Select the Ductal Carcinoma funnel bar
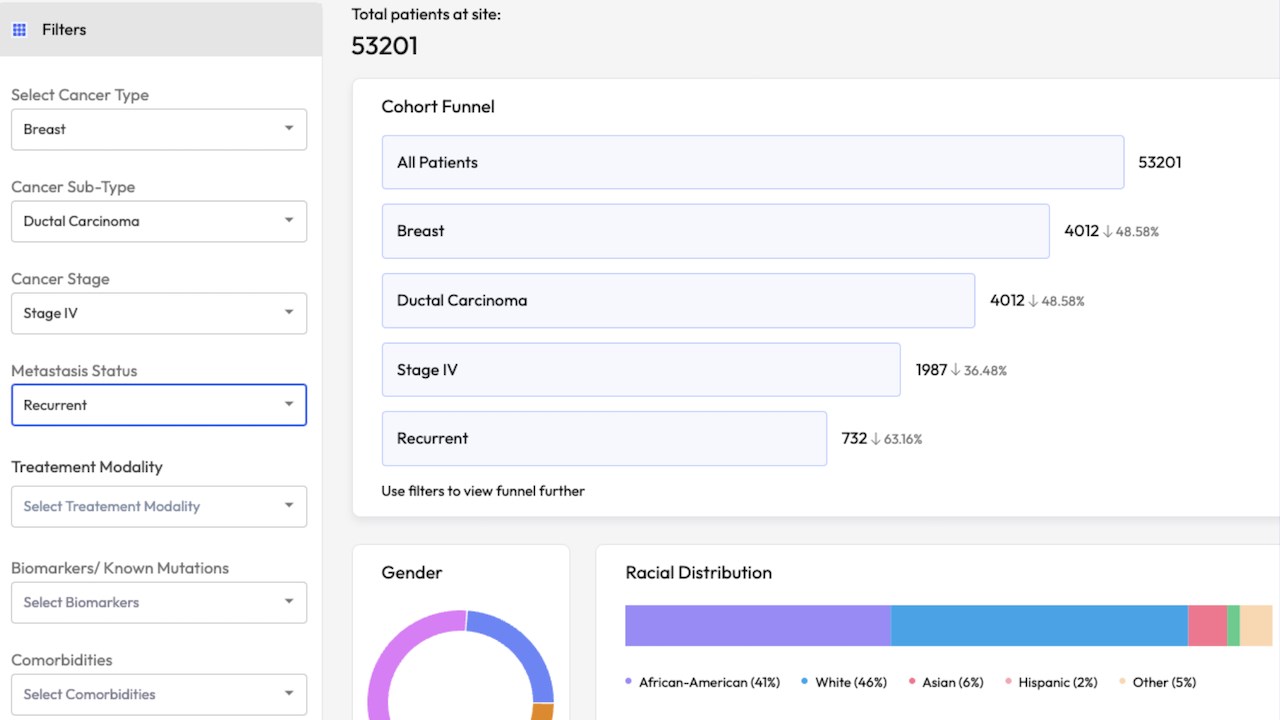Screen dimensions: 1280x720 677,300
